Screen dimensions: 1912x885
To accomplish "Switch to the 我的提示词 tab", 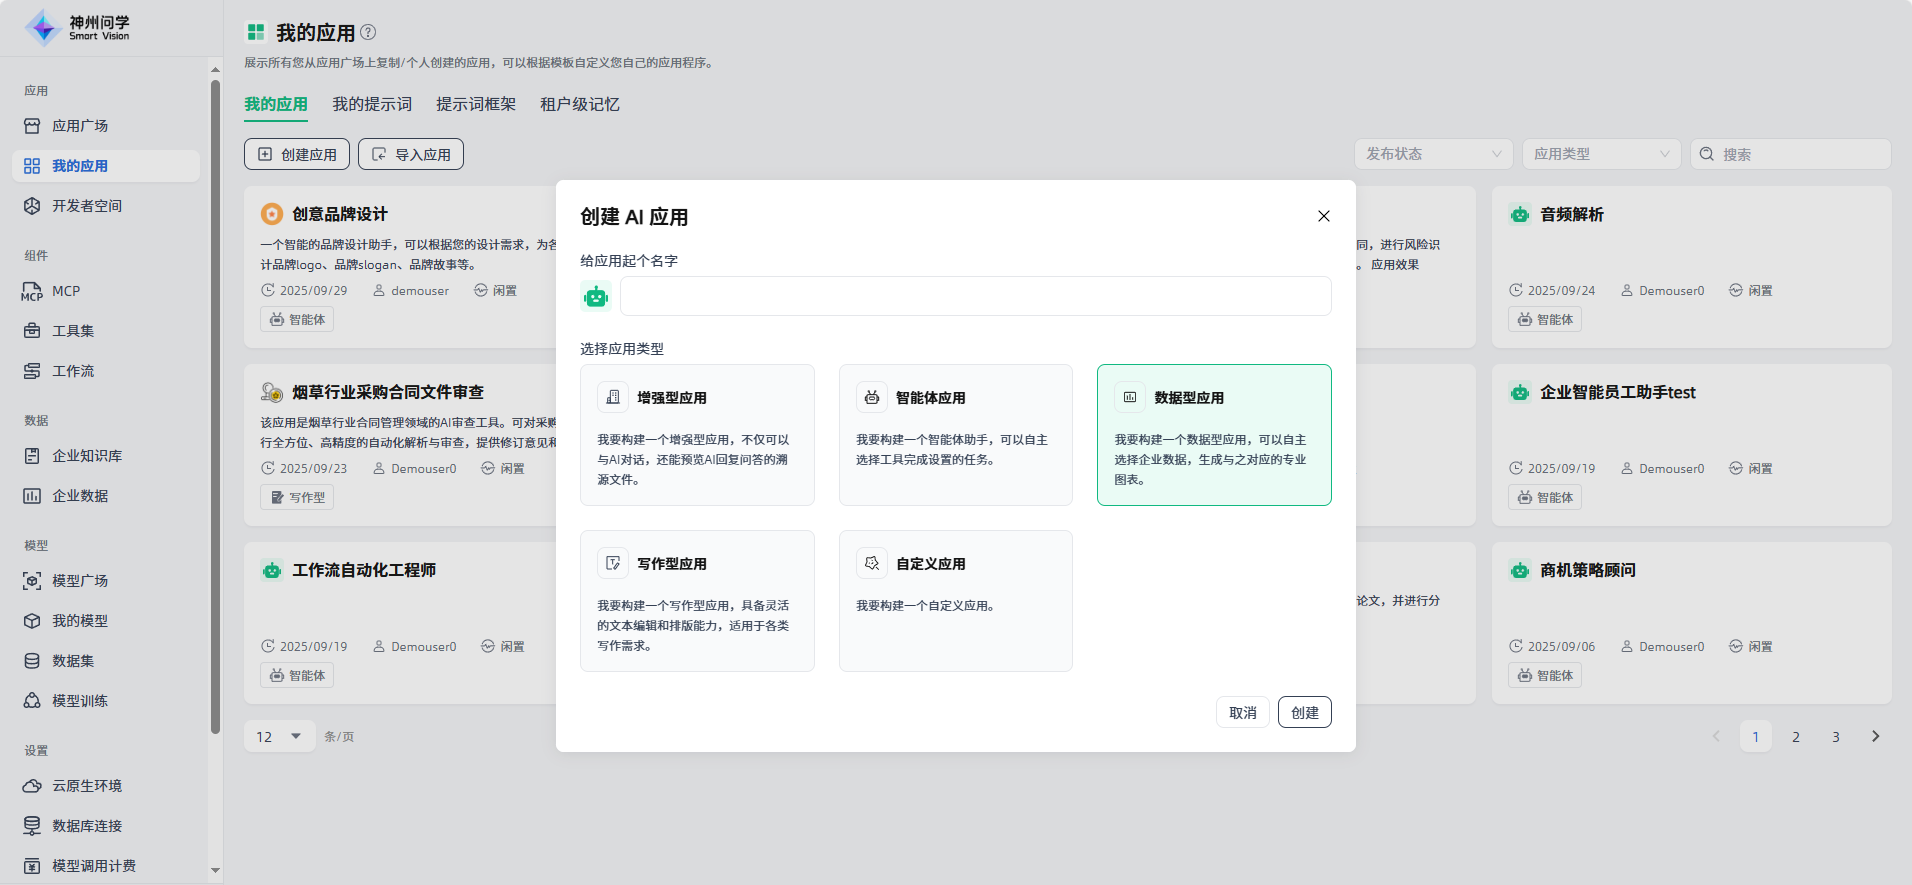I will [372, 104].
